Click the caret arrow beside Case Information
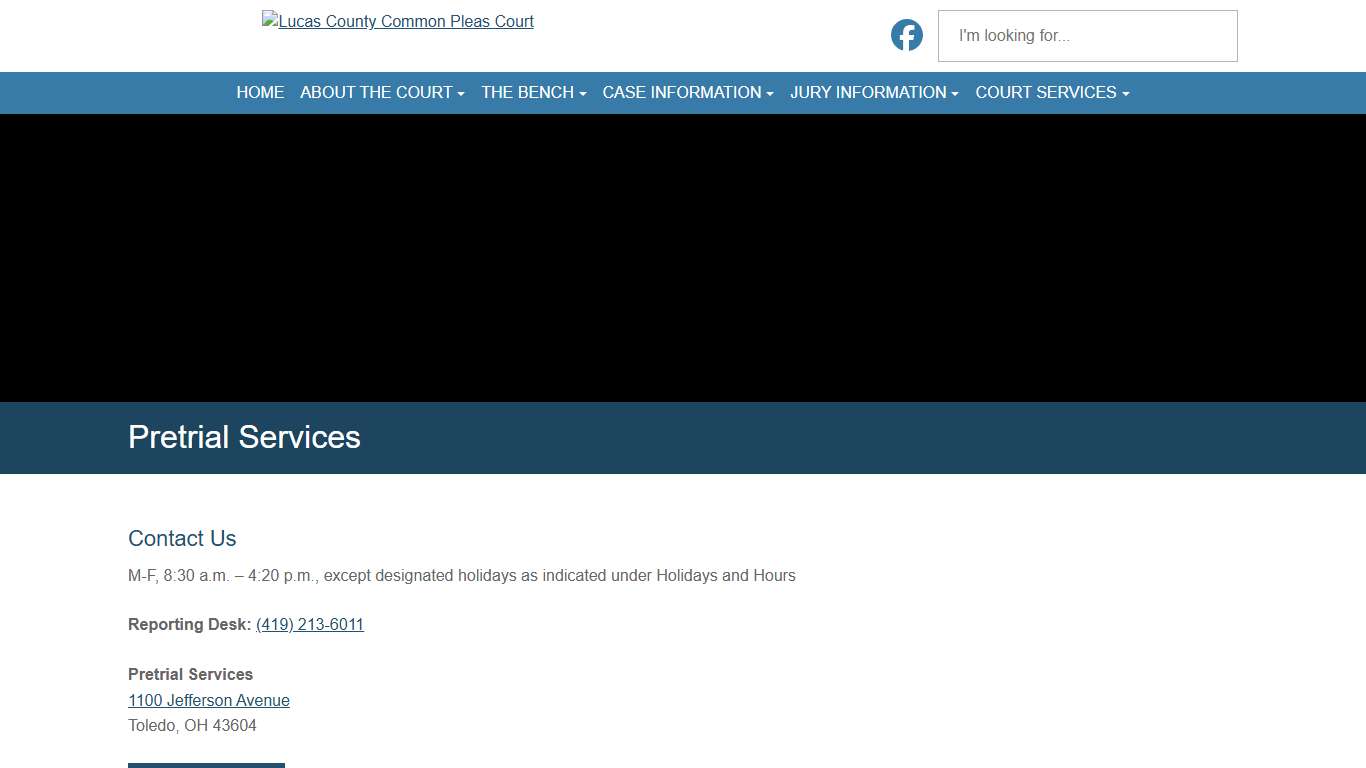Screen dimensions: 1366x768 [x=770, y=94]
